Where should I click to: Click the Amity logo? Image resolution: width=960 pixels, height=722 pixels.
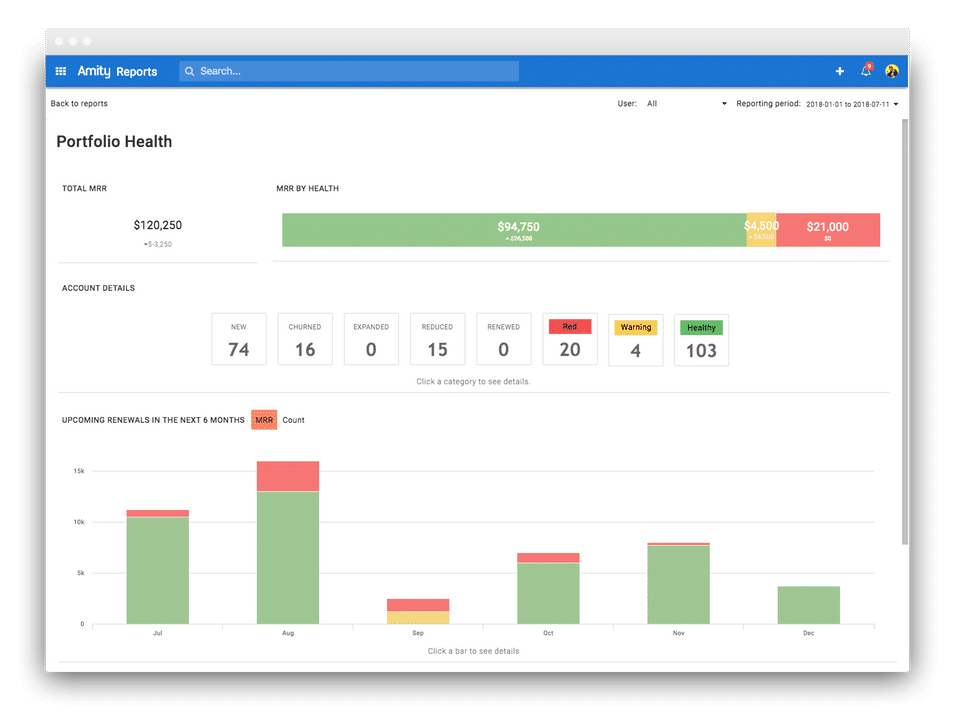(94, 71)
